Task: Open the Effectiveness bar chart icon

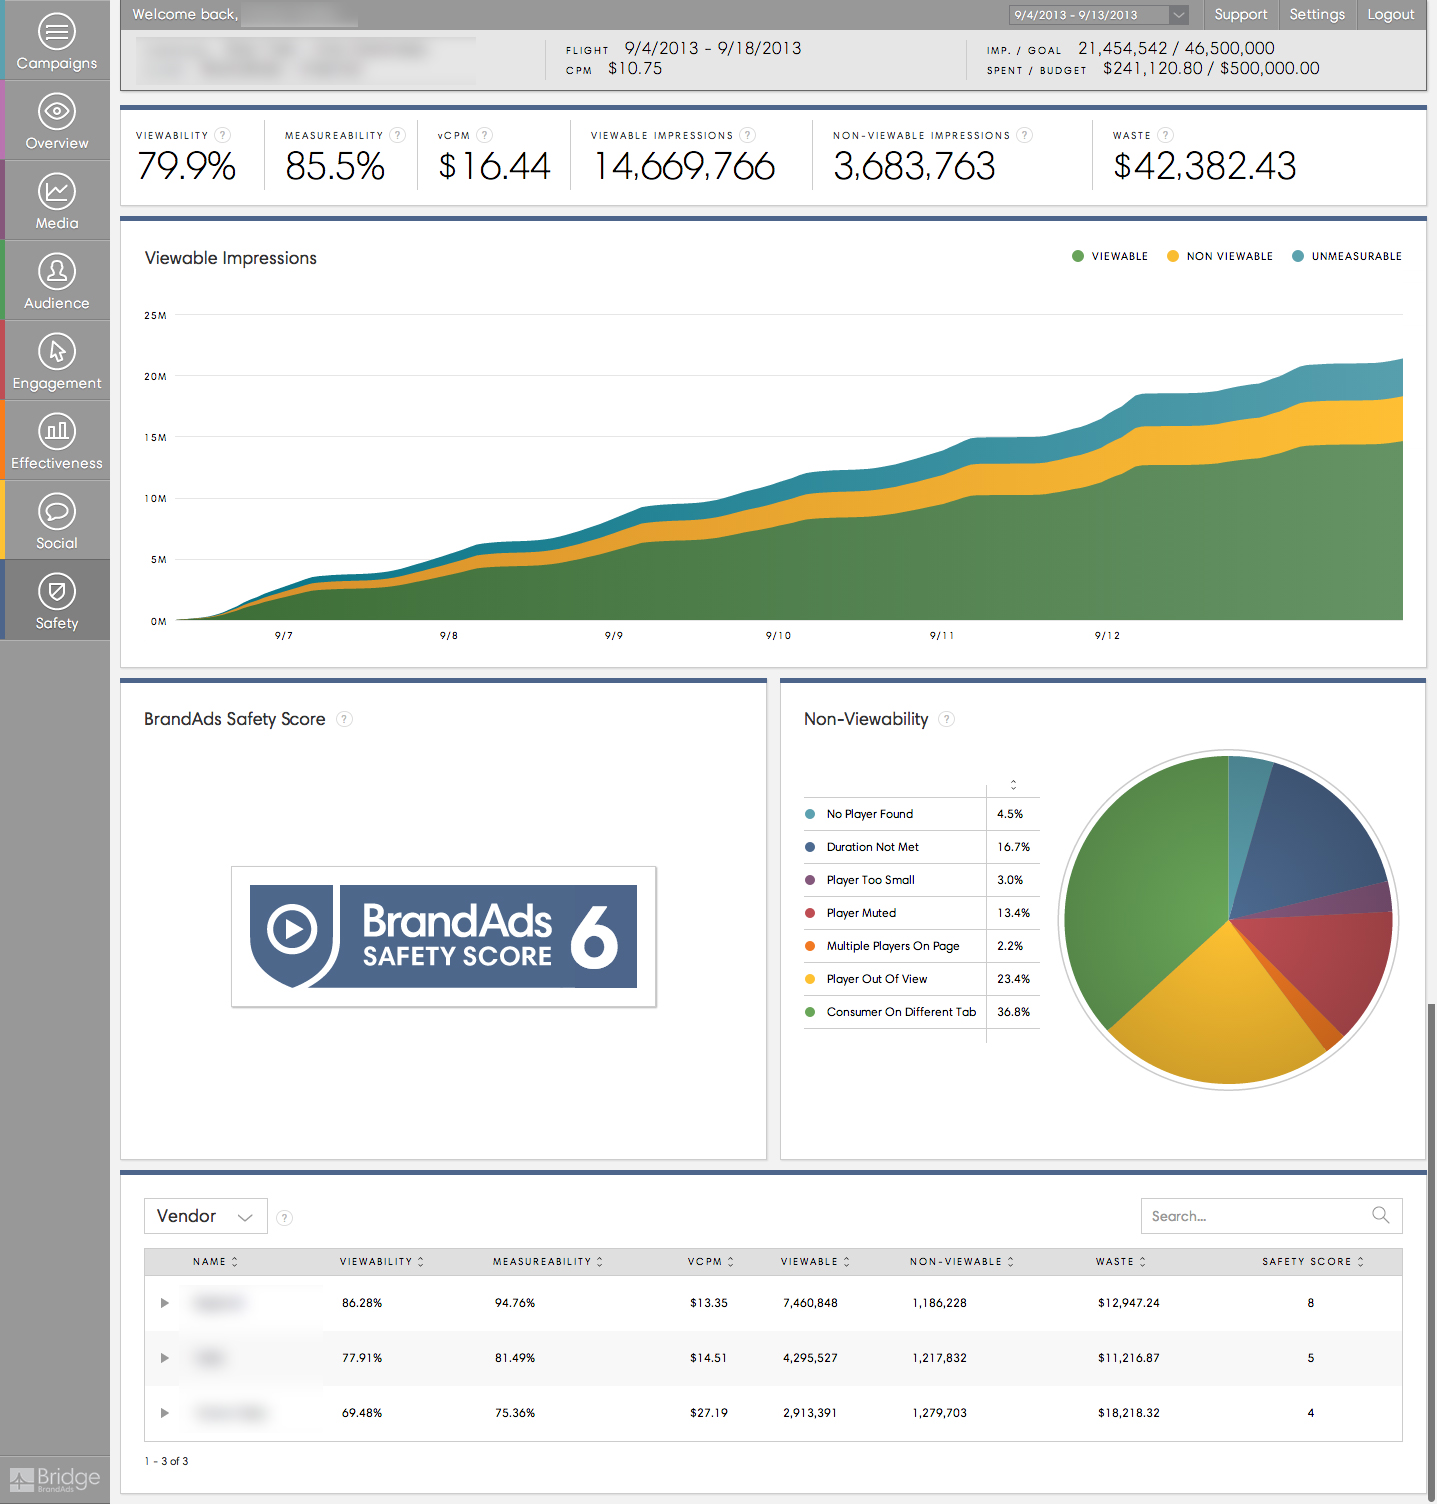Action: [x=57, y=432]
